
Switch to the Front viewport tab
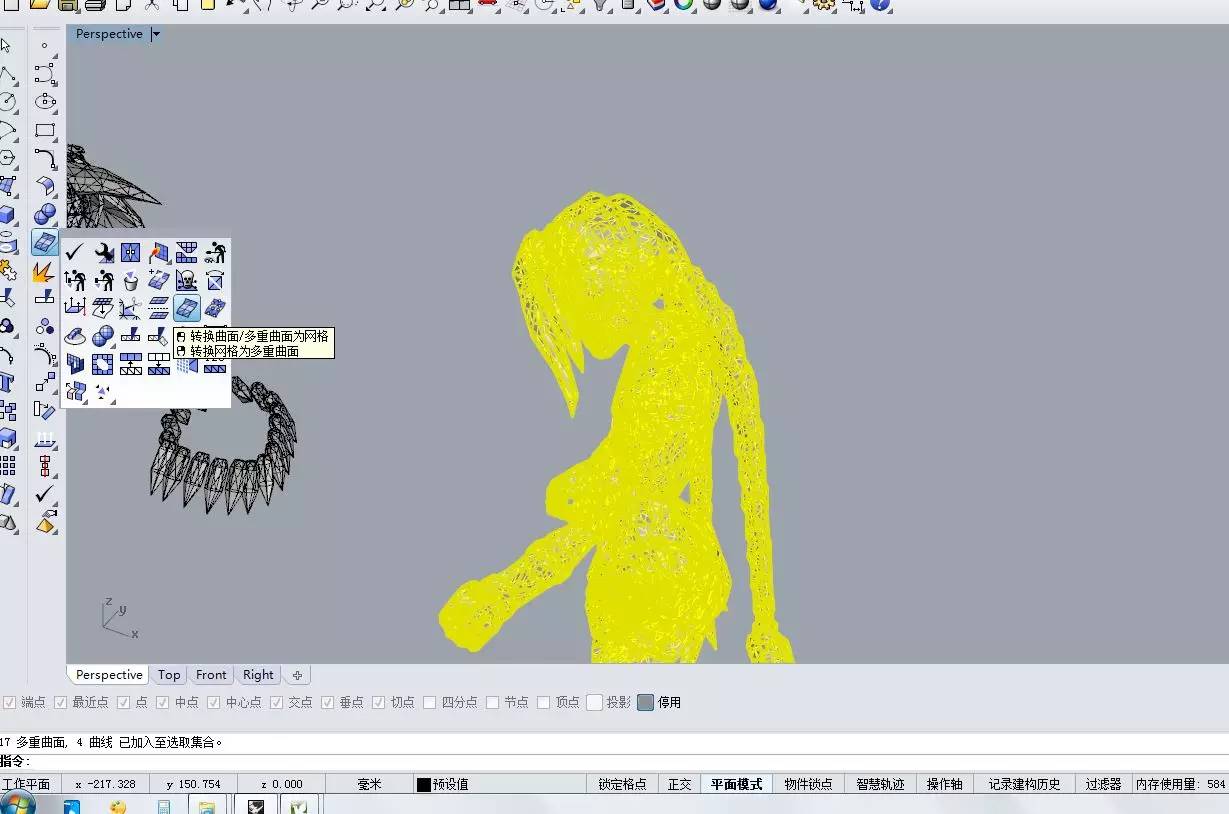coord(210,675)
